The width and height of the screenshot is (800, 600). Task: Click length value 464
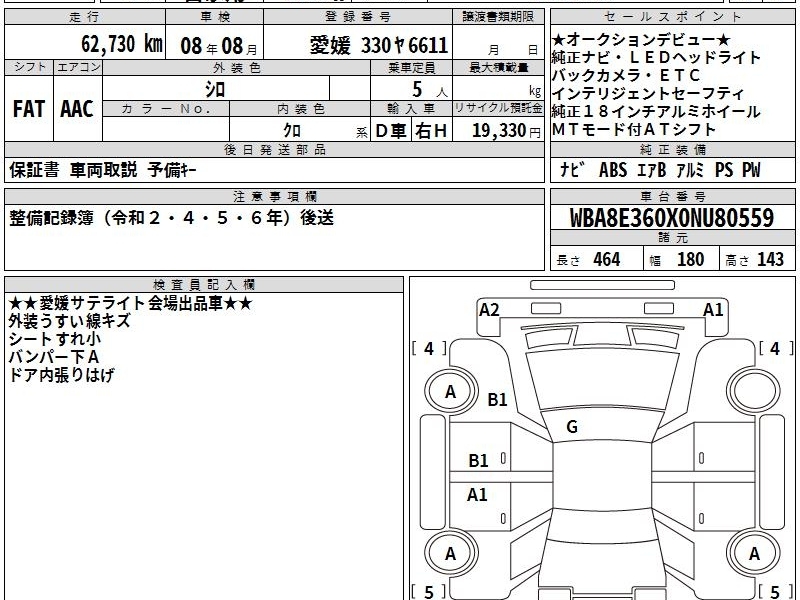pyautogui.click(x=607, y=260)
